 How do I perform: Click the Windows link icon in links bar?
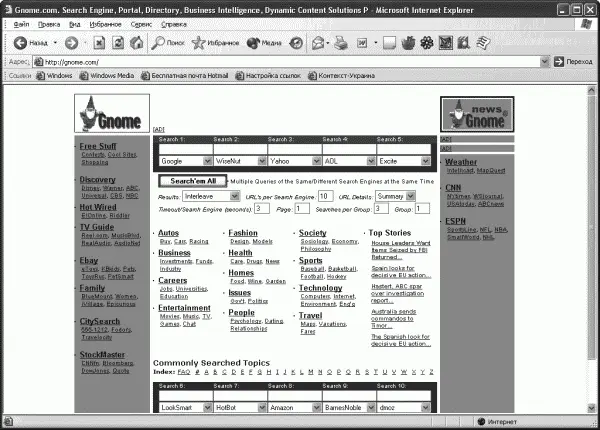(x=41, y=76)
